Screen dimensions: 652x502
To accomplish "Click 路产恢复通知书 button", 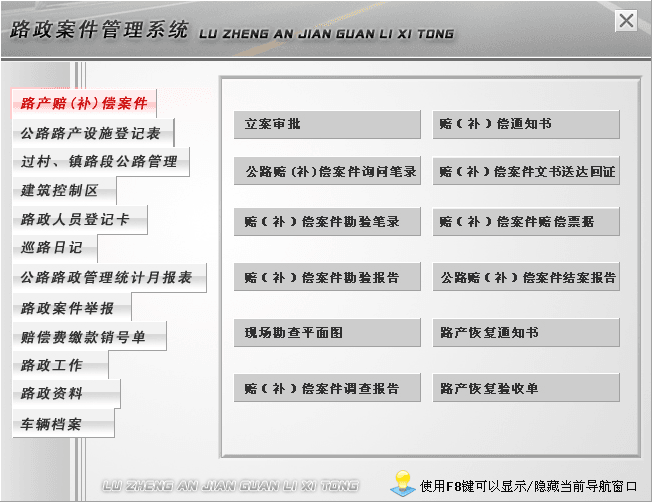I will 526,333.
